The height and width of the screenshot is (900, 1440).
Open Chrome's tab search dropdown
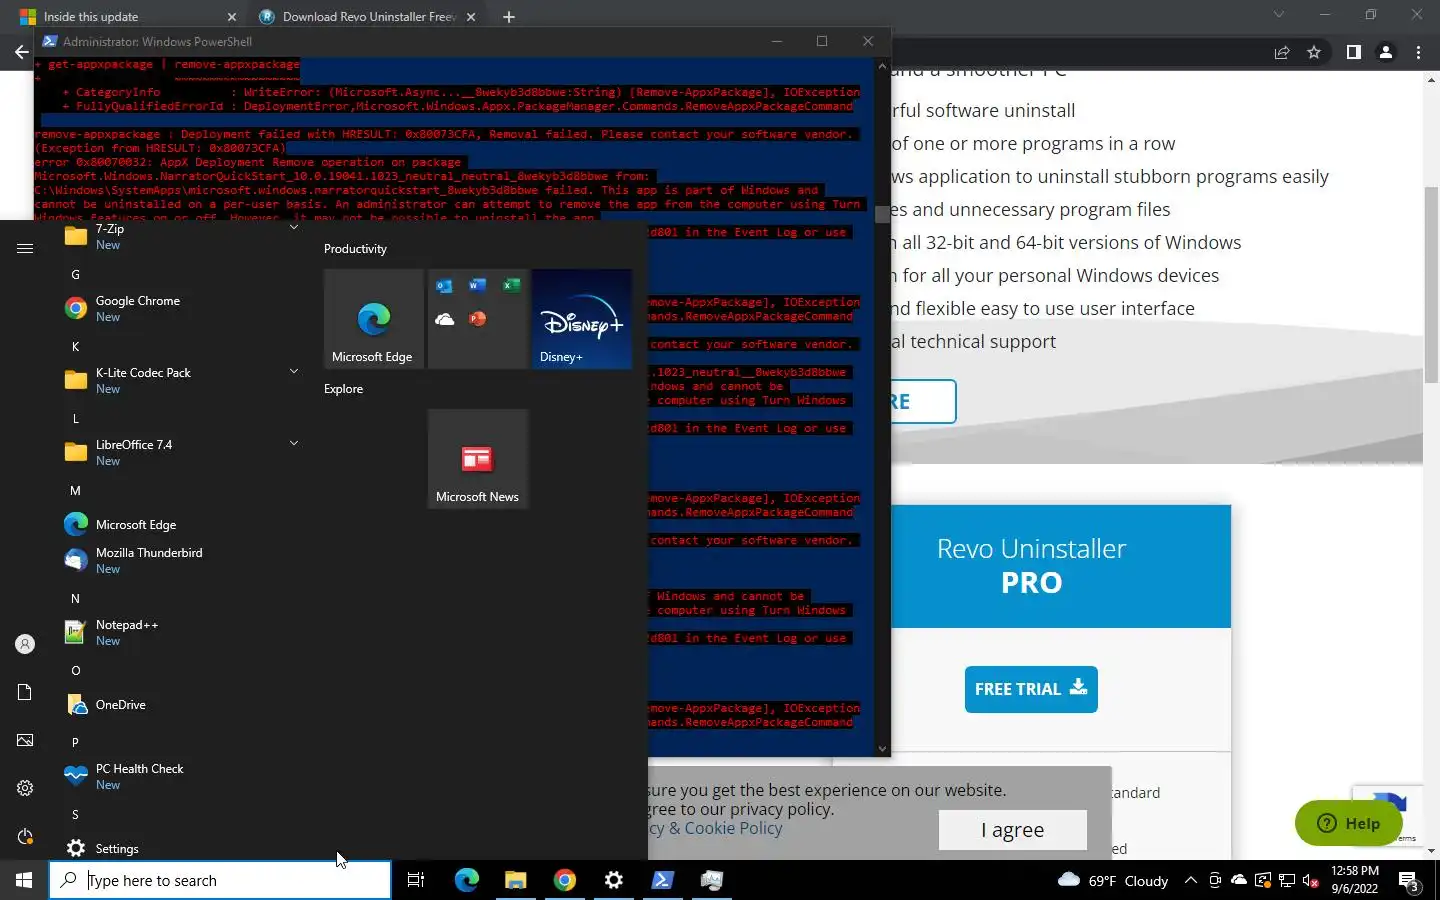1278,15
